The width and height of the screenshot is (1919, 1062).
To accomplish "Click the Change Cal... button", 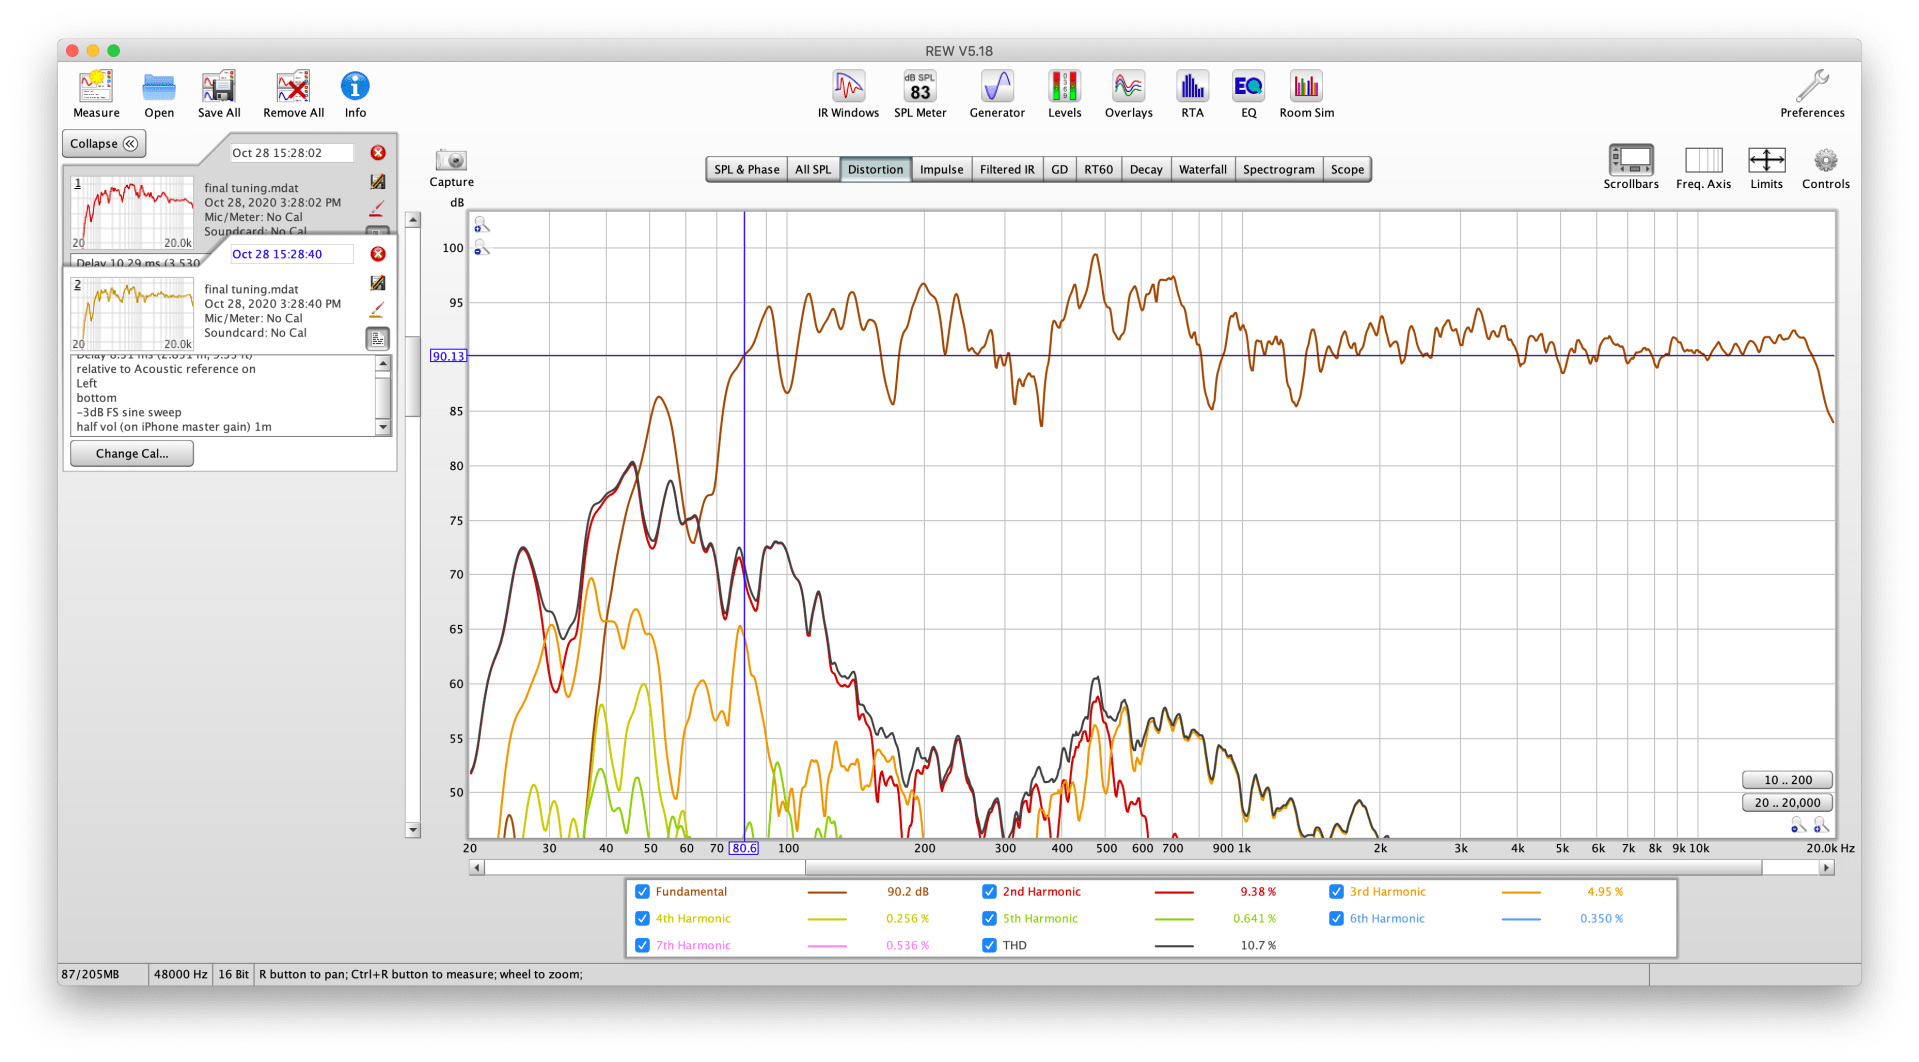I will click(131, 454).
